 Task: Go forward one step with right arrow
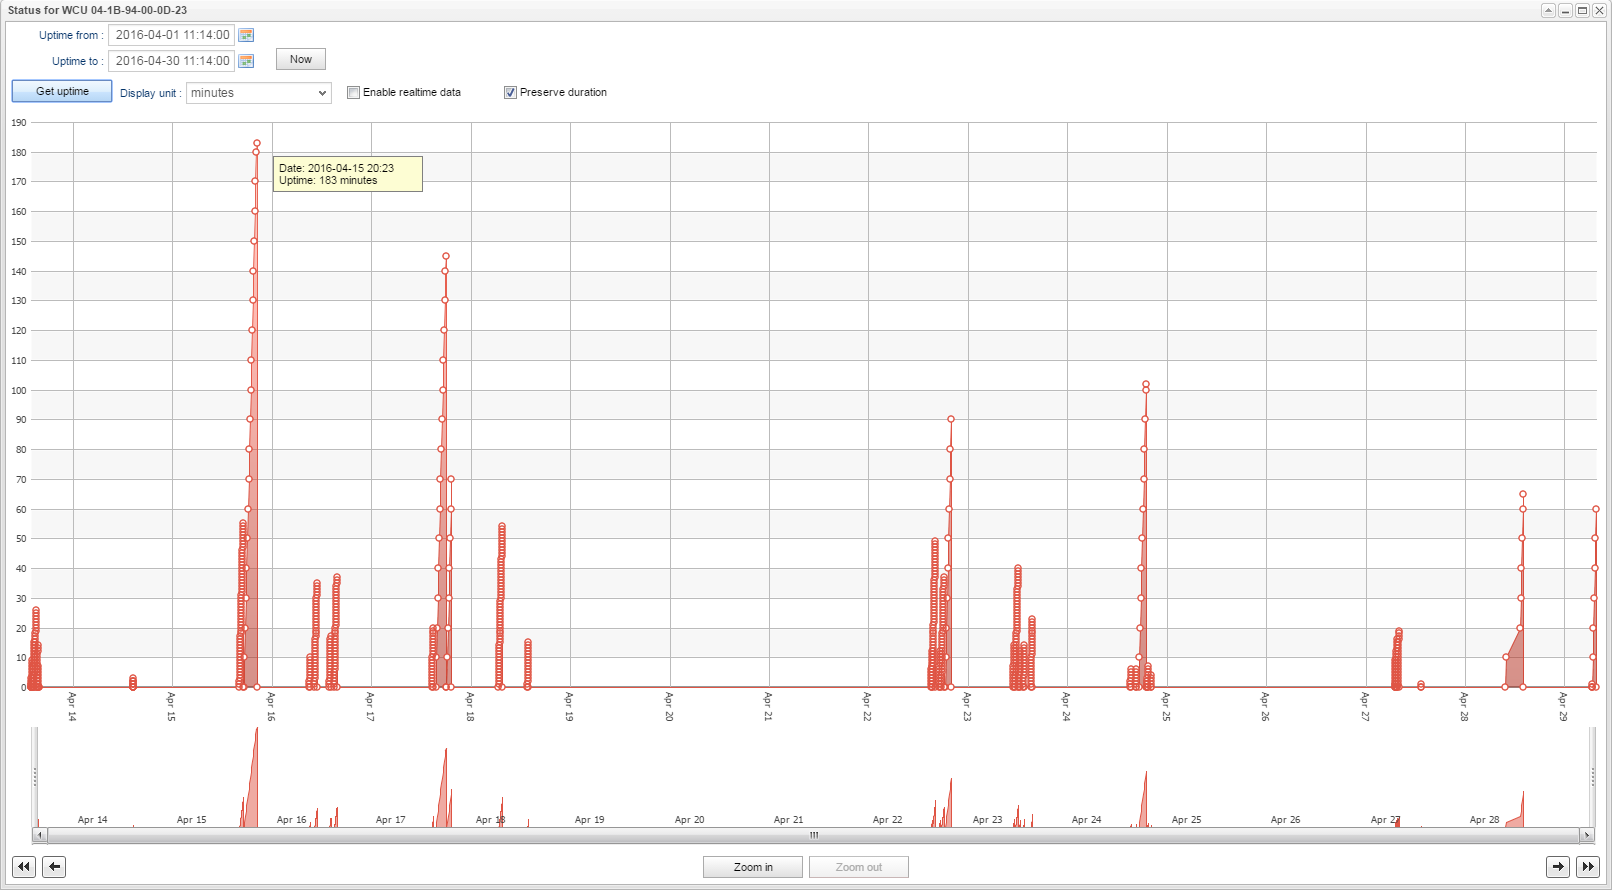tap(1558, 867)
